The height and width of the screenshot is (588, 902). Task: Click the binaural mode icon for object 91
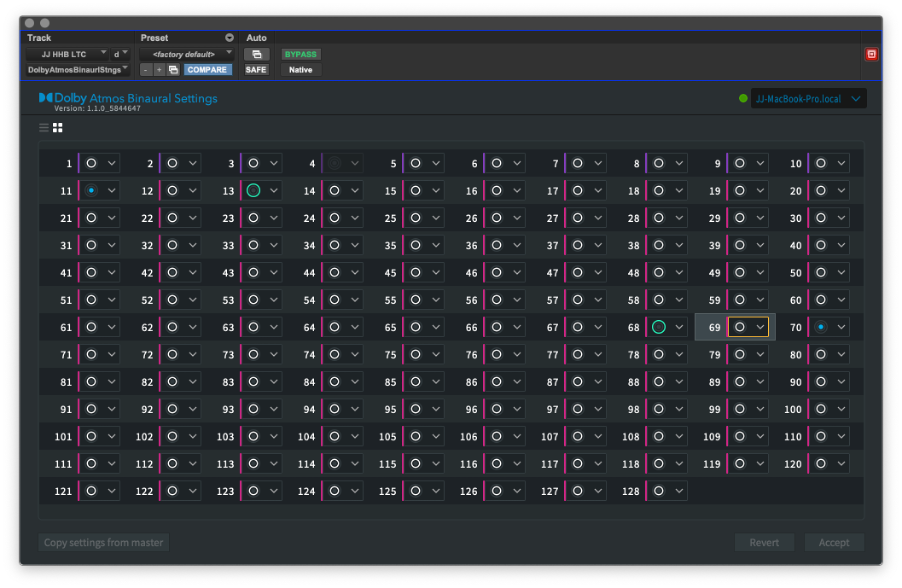(91, 409)
